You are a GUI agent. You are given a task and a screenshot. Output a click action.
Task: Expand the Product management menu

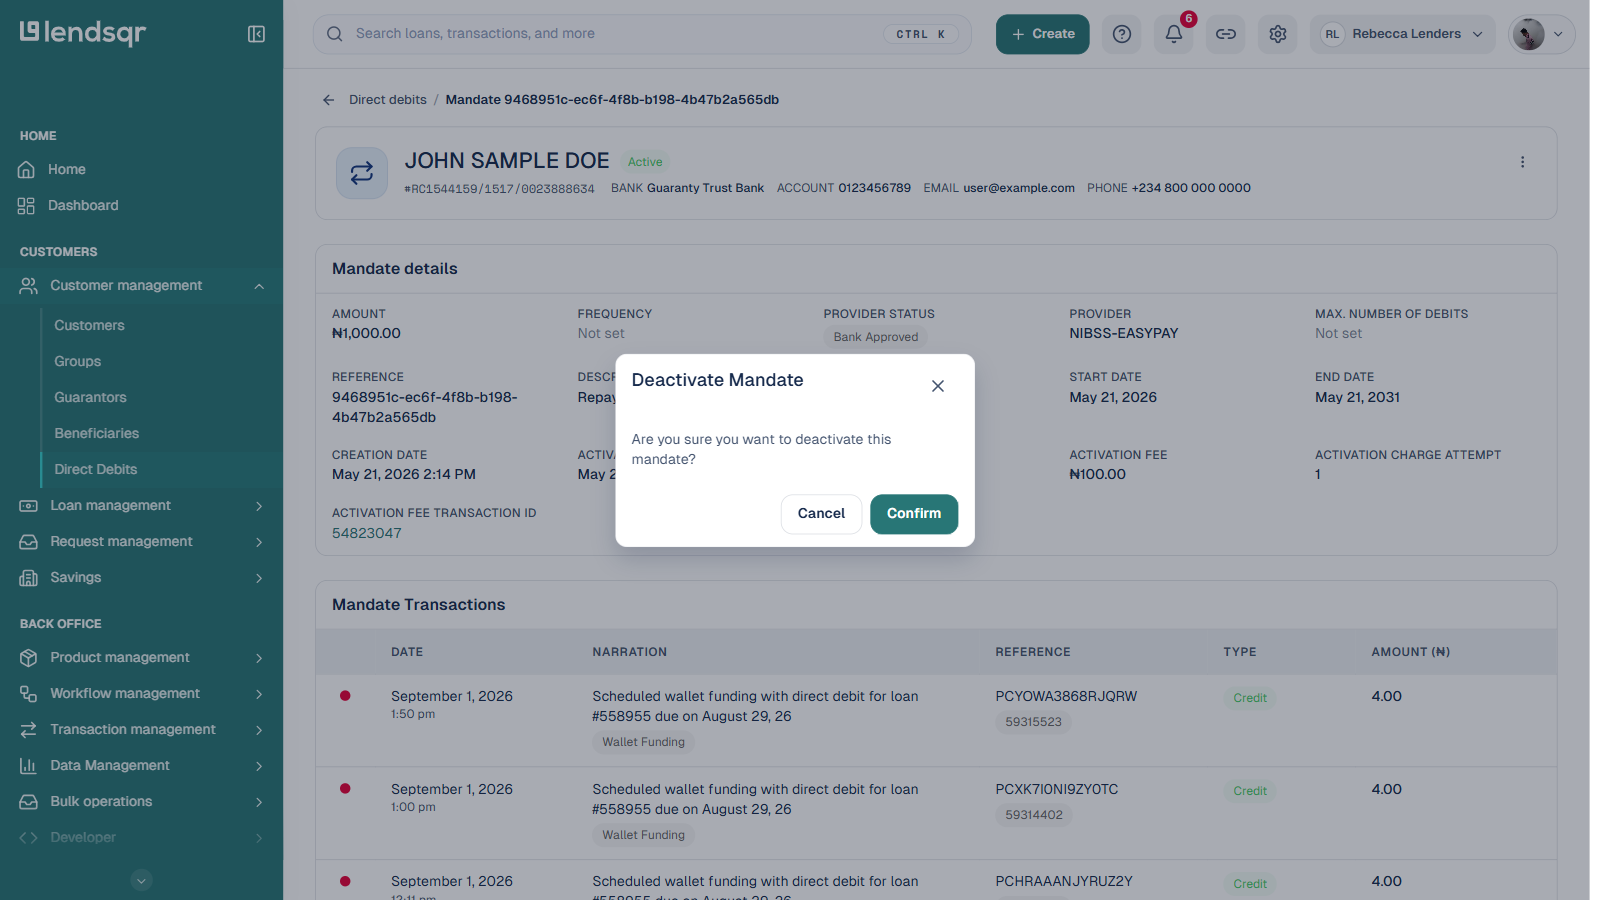click(x=259, y=658)
